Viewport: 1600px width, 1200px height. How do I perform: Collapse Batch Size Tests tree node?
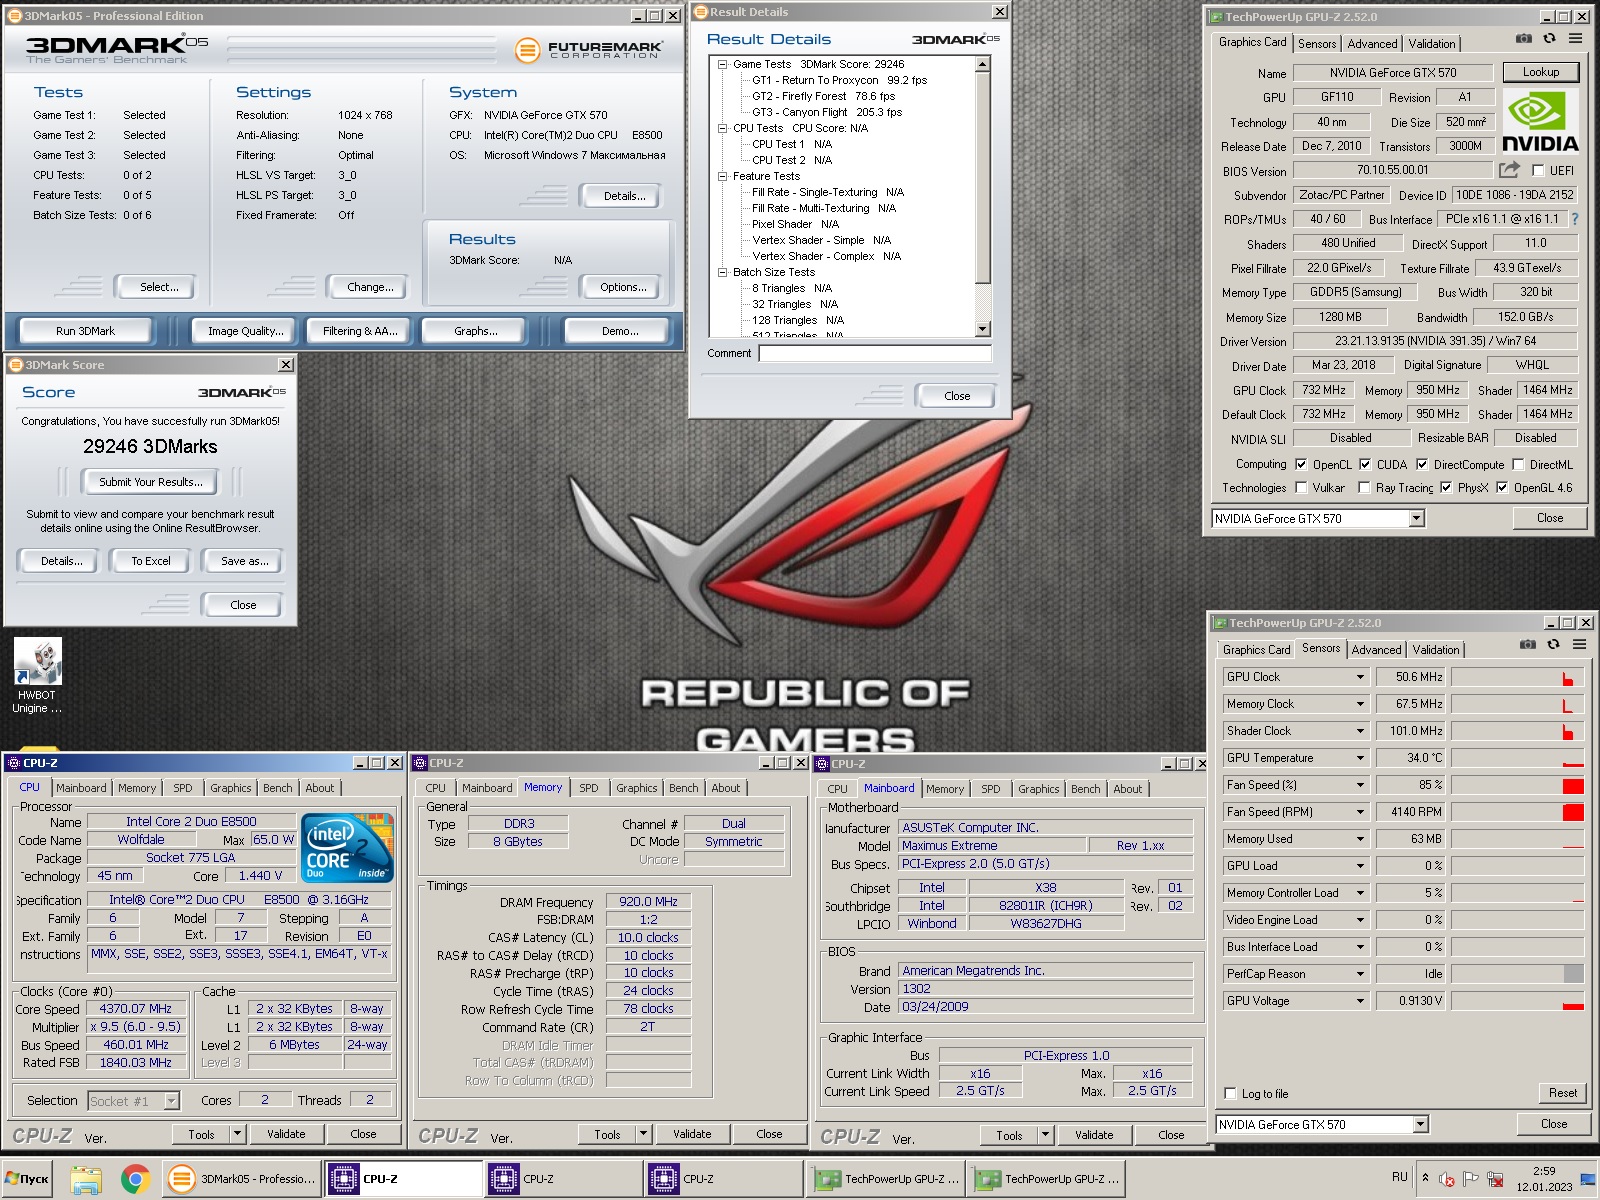[x=722, y=272]
